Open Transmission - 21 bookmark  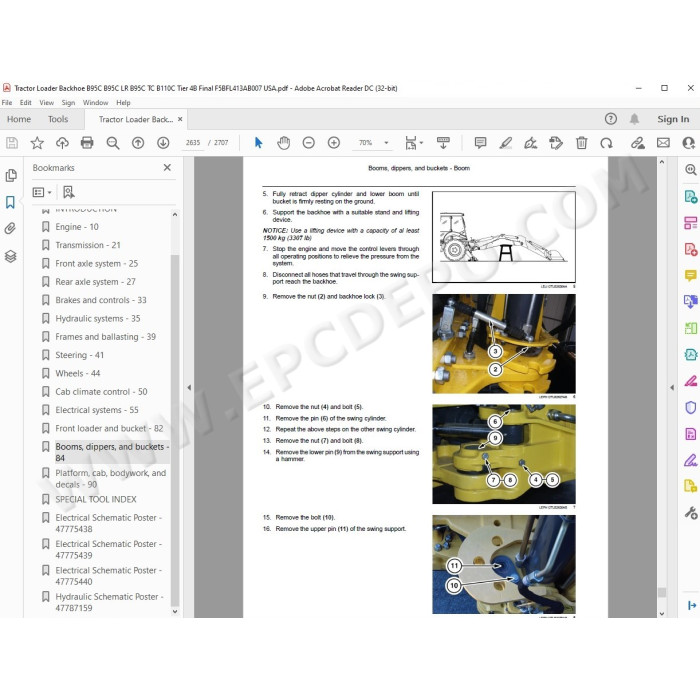click(88, 245)
